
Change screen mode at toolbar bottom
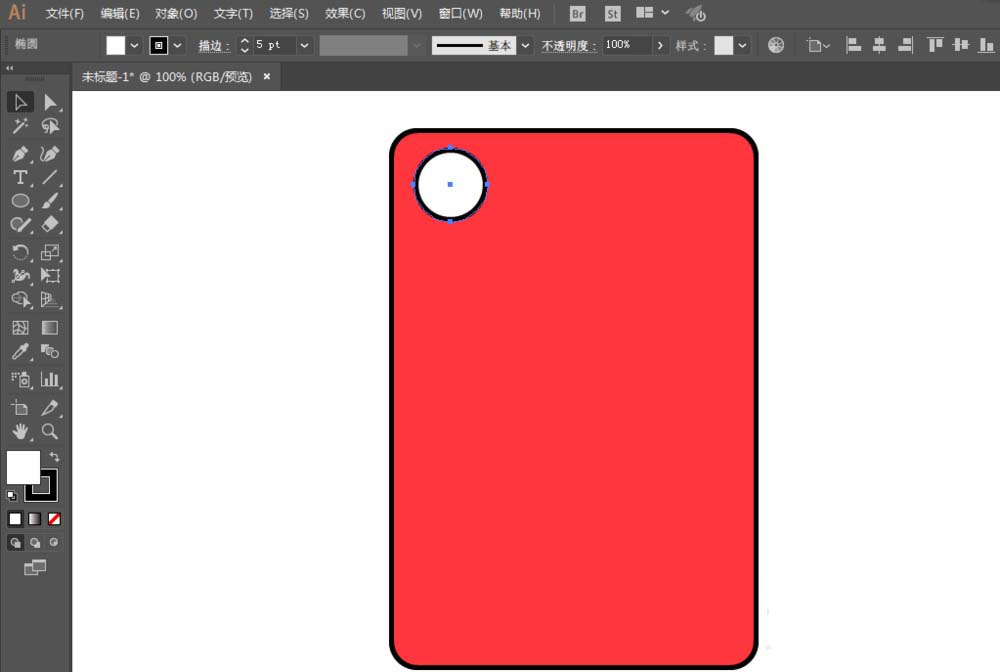point(35,567)
